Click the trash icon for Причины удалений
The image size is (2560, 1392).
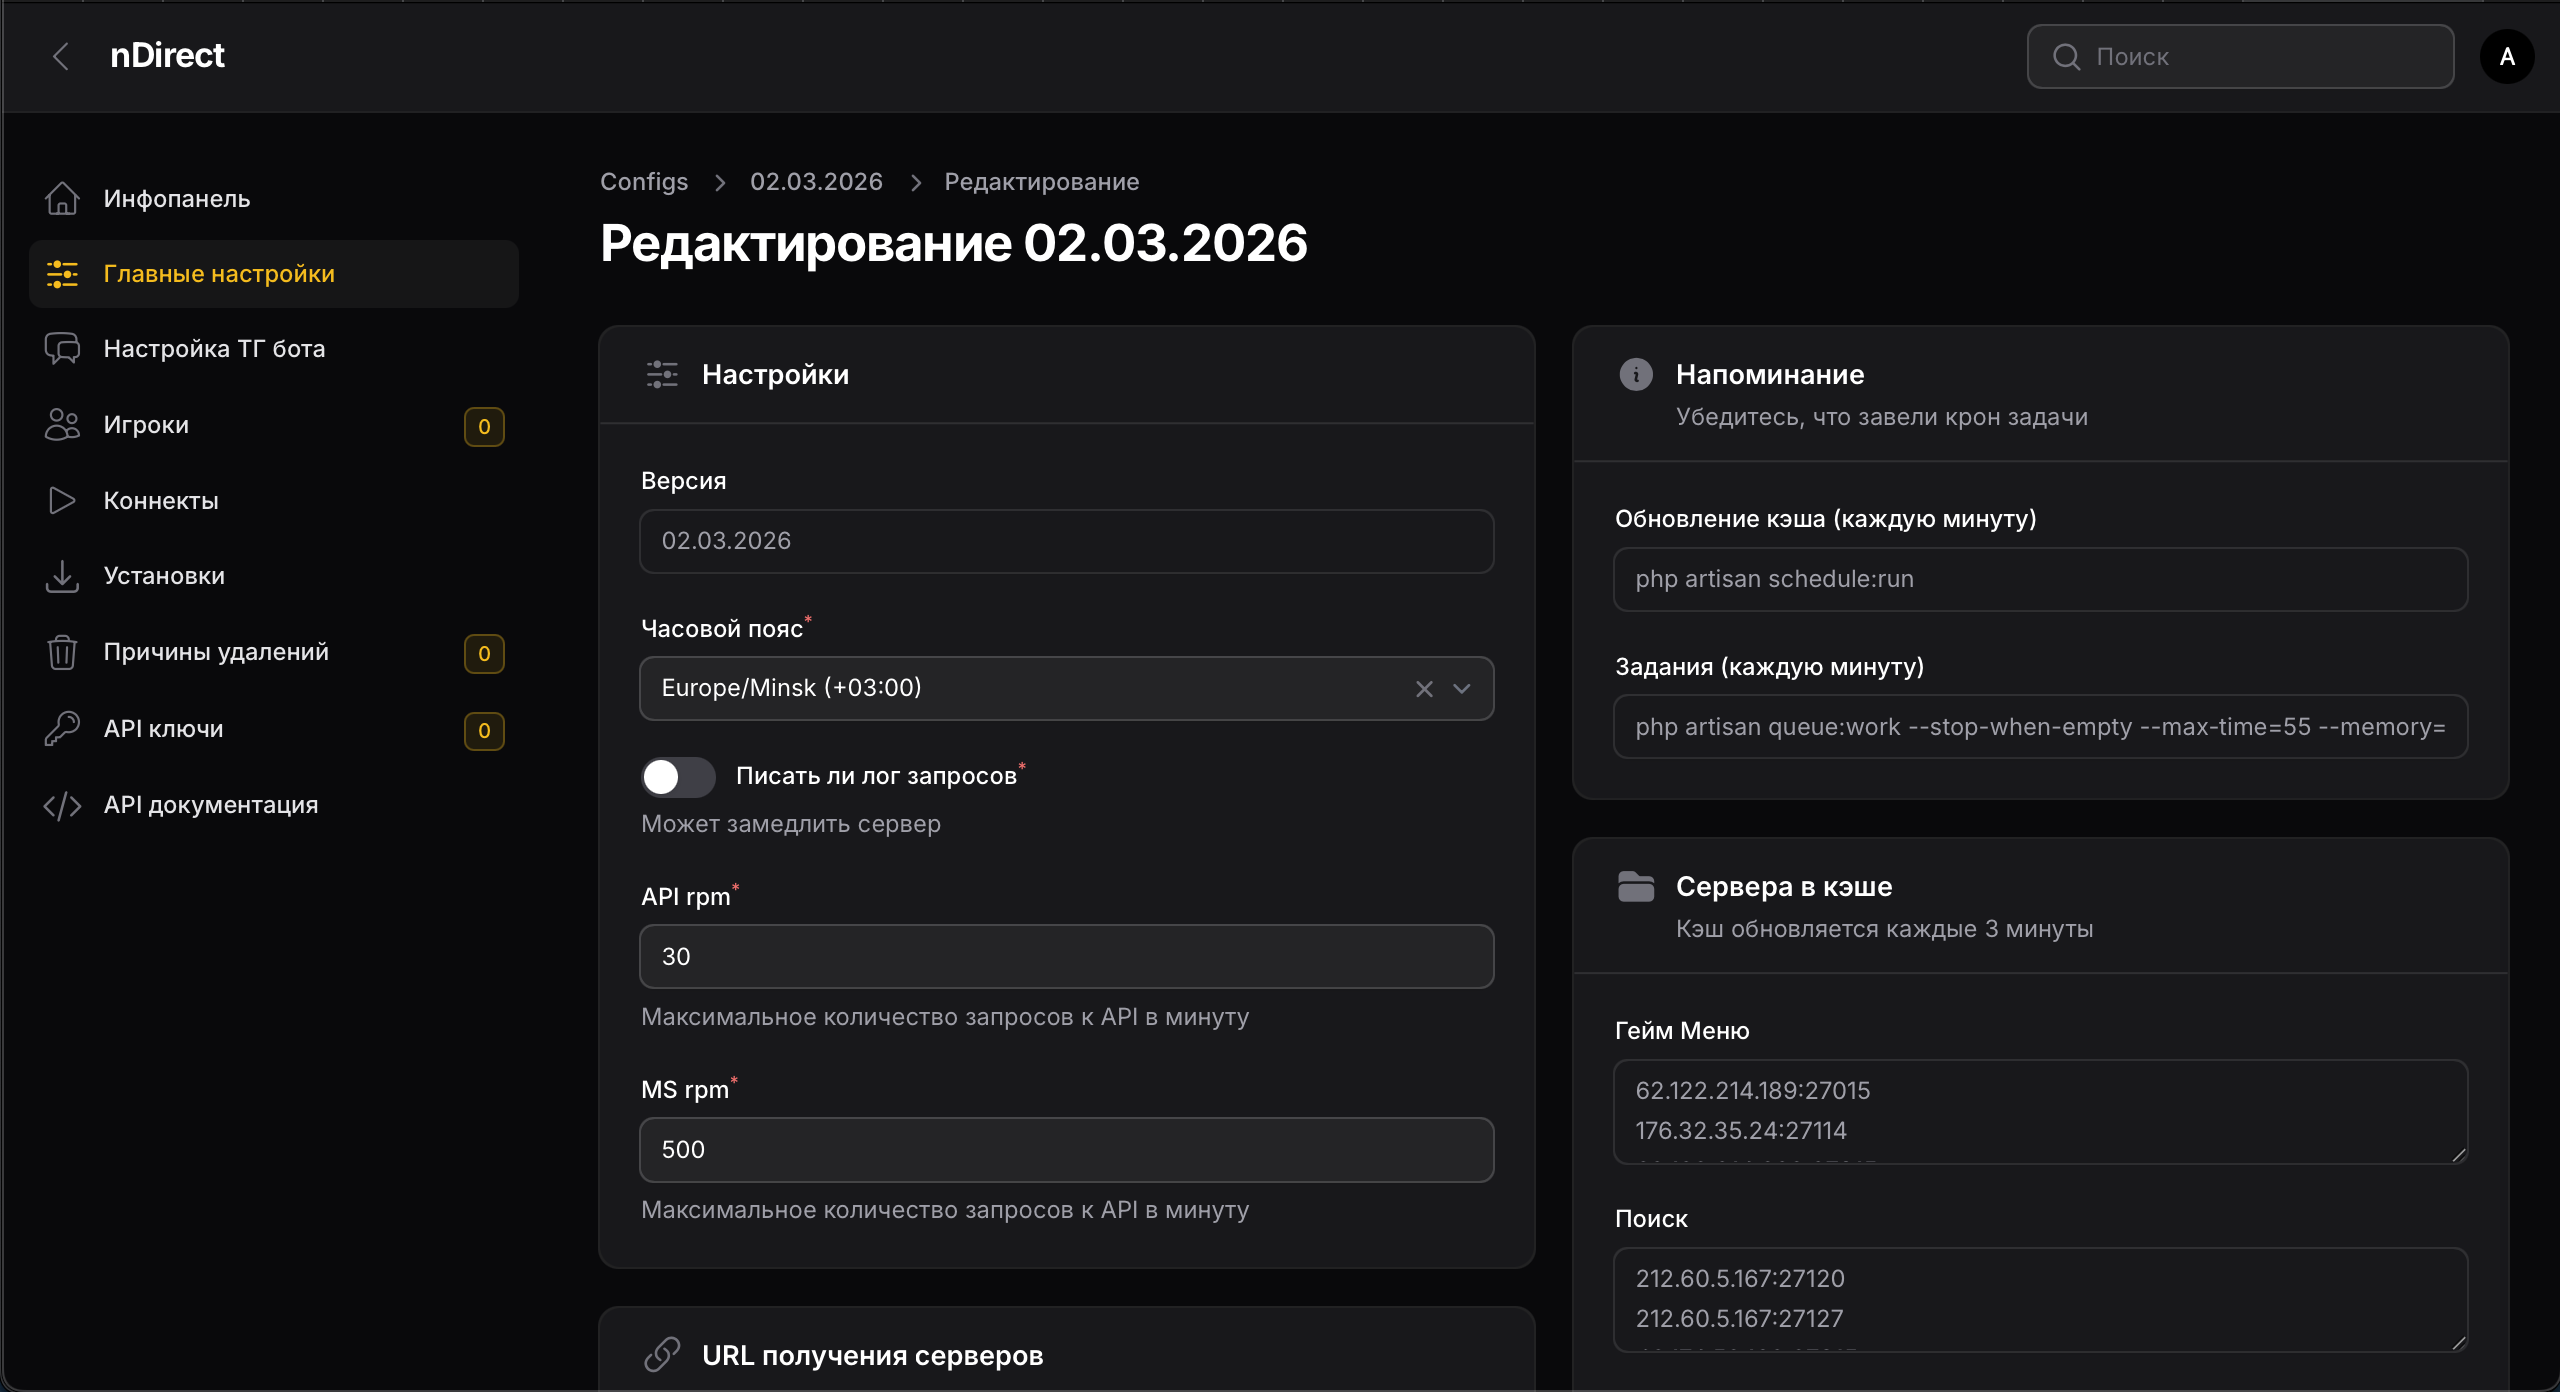coord(63,652)
